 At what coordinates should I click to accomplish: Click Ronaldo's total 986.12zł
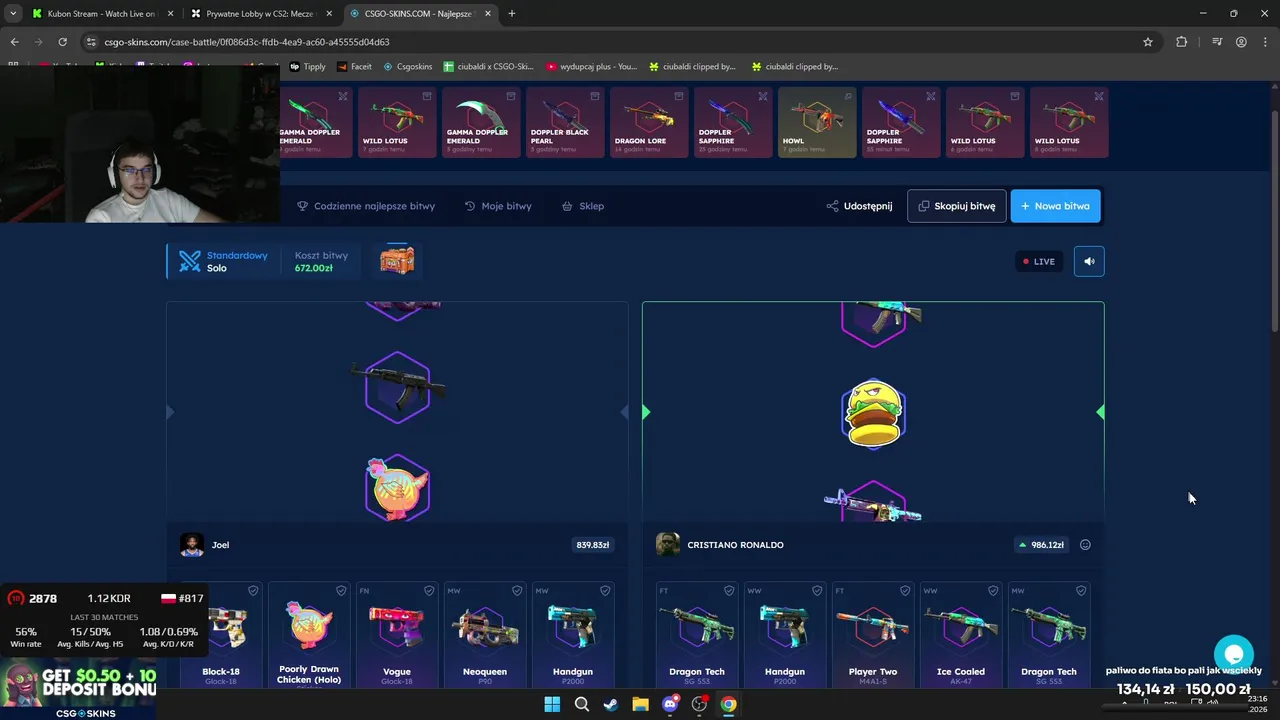coord(1041,545)
